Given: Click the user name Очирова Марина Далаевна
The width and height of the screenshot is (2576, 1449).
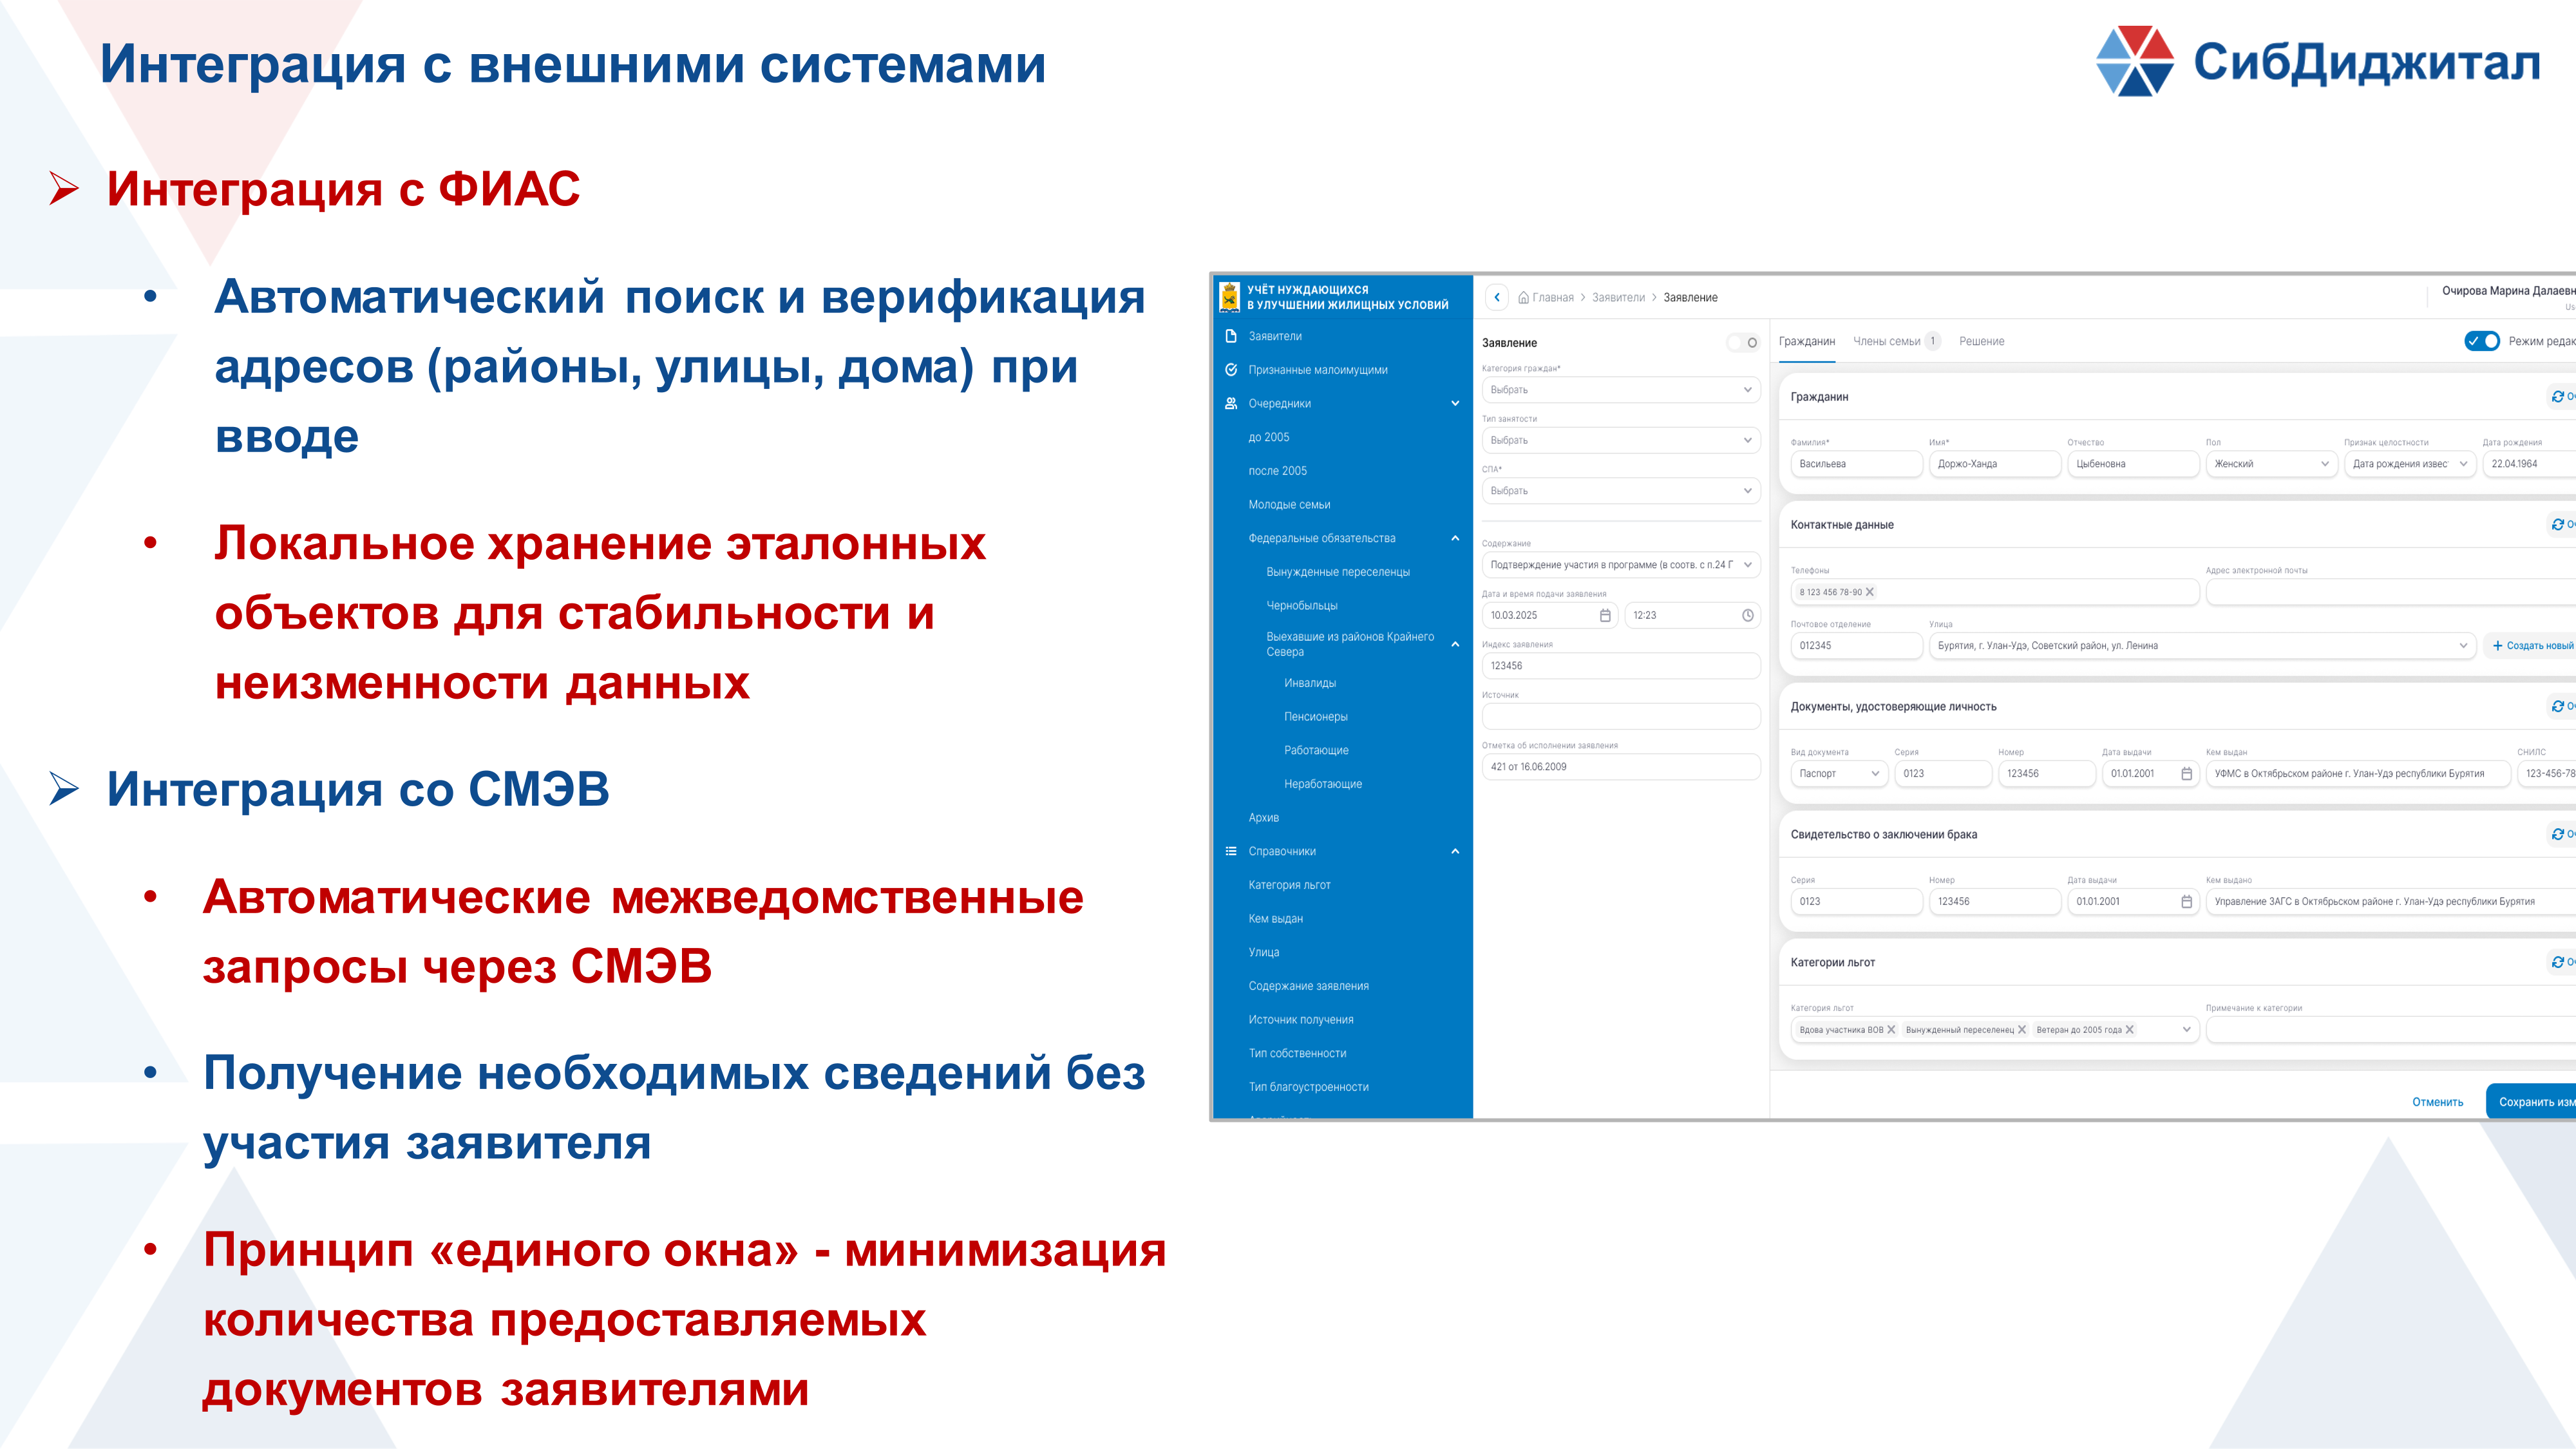Looking at the screenshot, I should (2508, 291).
